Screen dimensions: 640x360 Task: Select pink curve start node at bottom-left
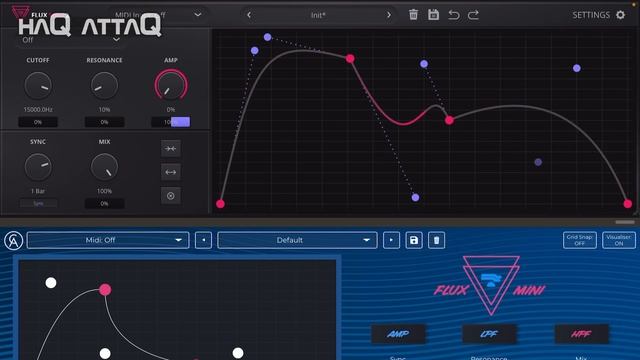click(x=220, y=204)
